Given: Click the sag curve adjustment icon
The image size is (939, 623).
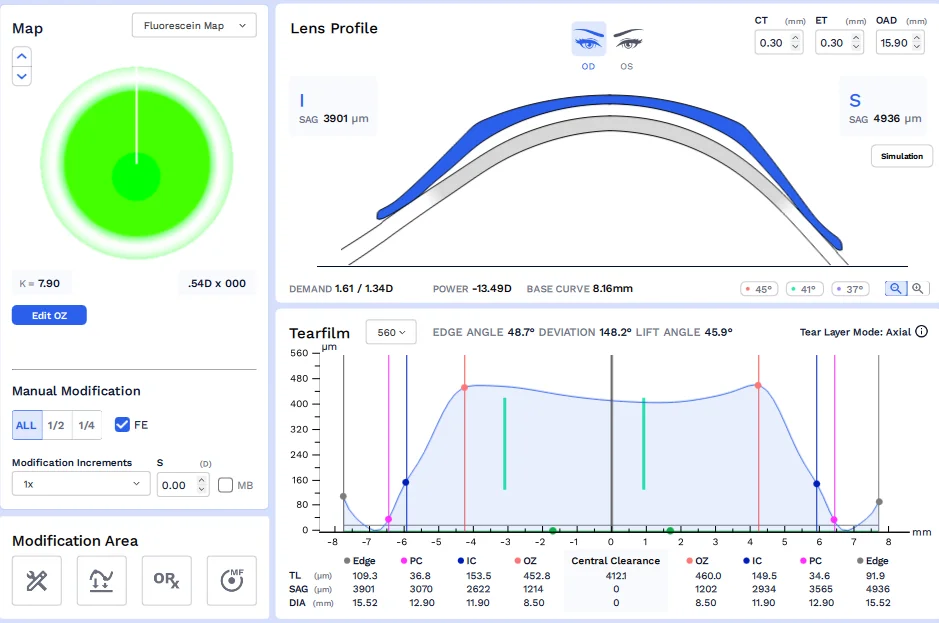Looking at the screenshot, I should pyautogui.click(x=102, y=581).
